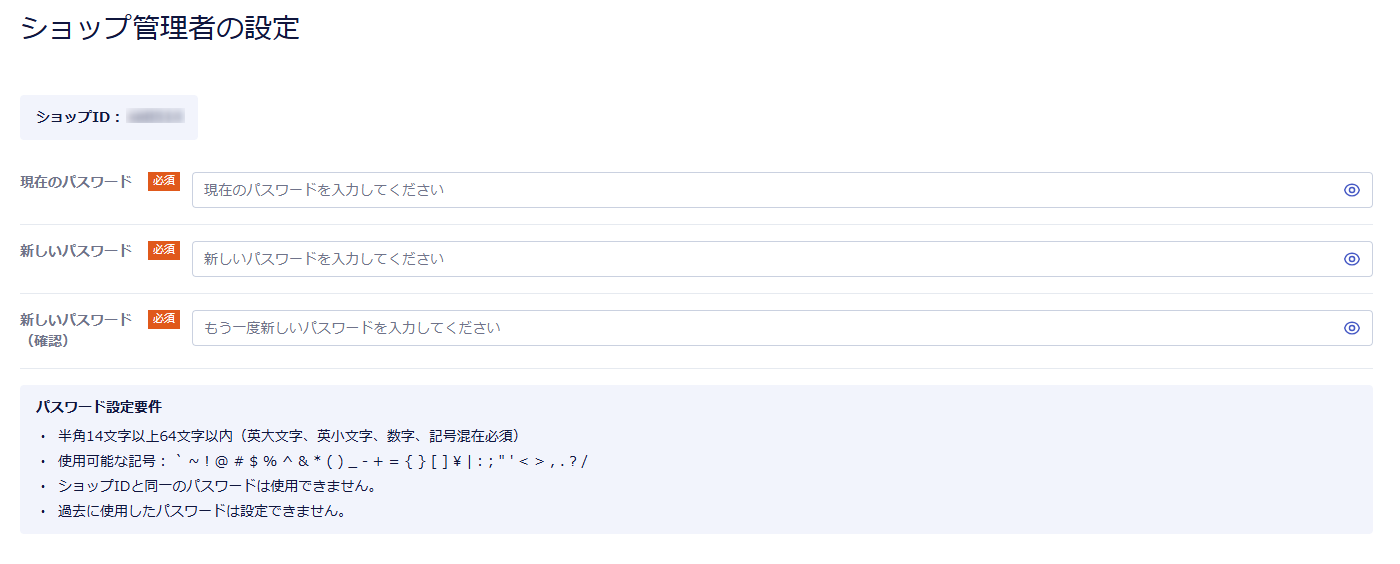Click the パスワード設定要件 heading

[99, 407]
